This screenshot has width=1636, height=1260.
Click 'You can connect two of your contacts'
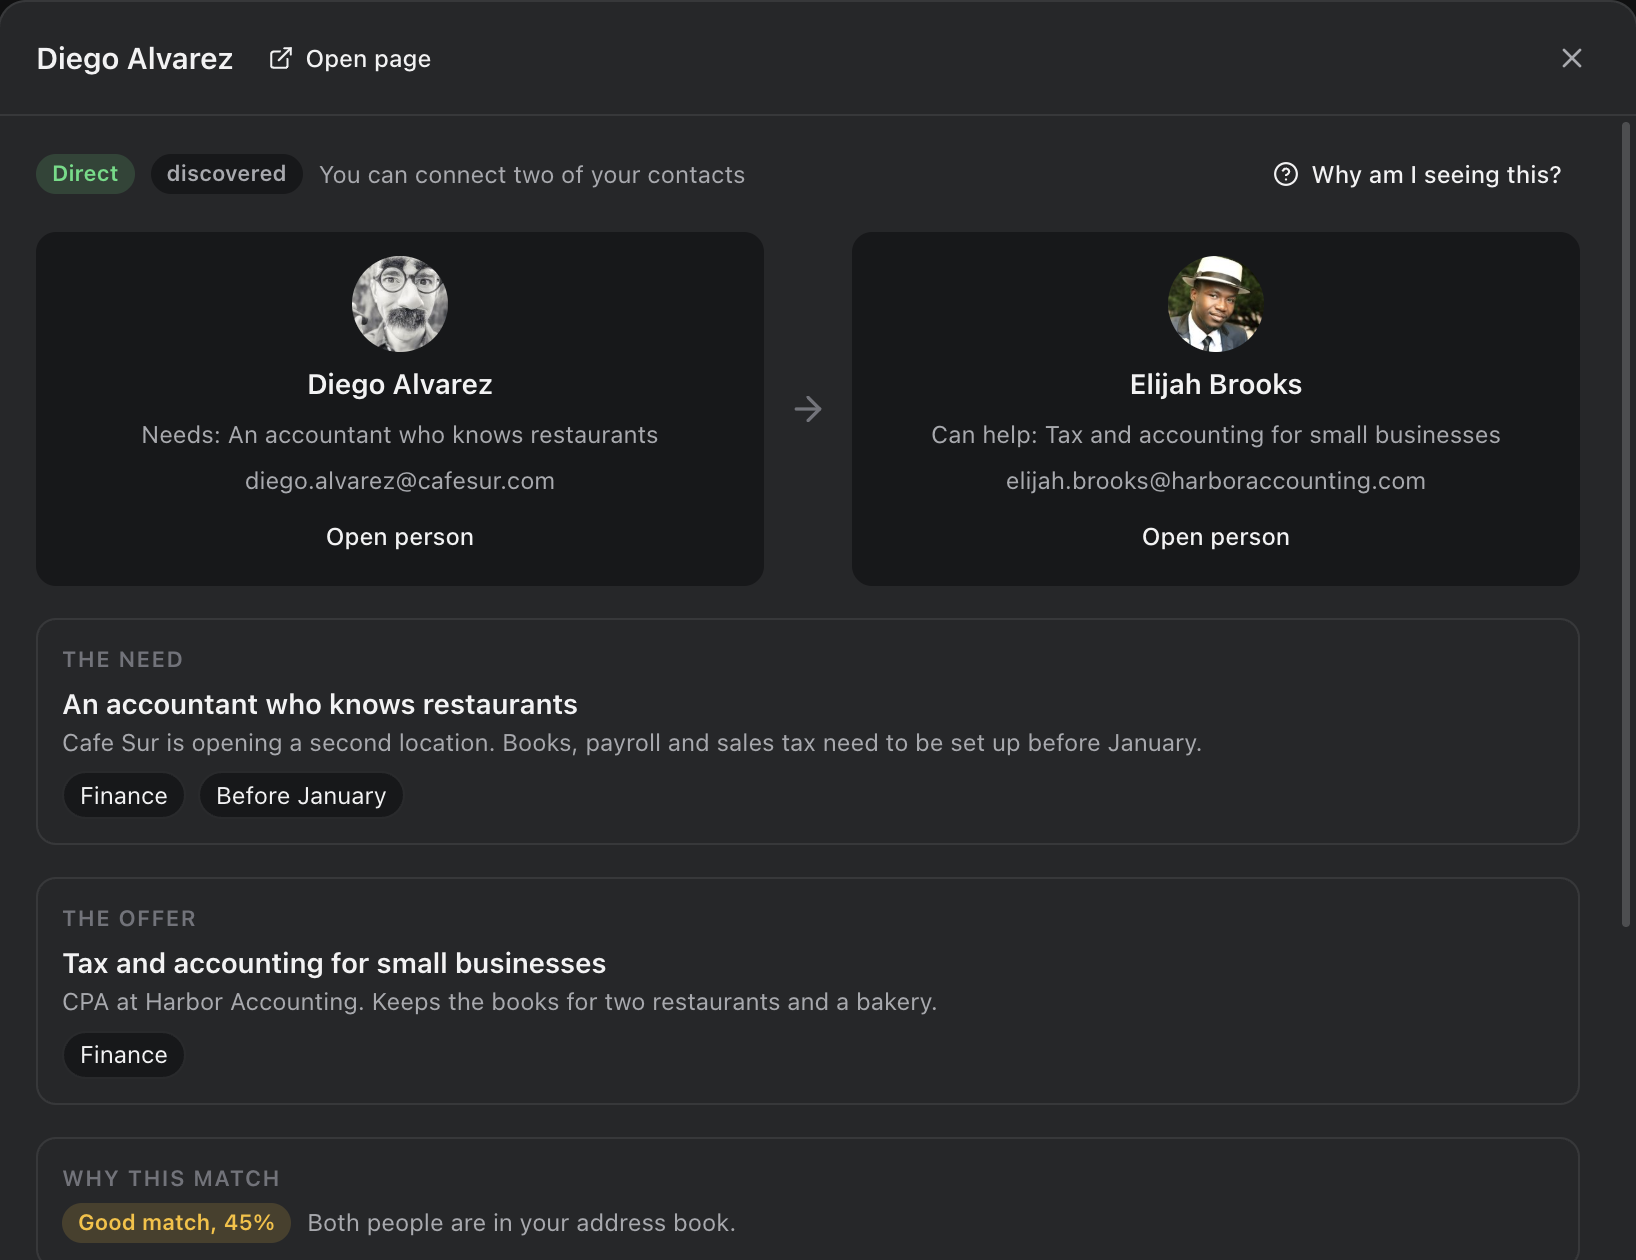point(532,175)
